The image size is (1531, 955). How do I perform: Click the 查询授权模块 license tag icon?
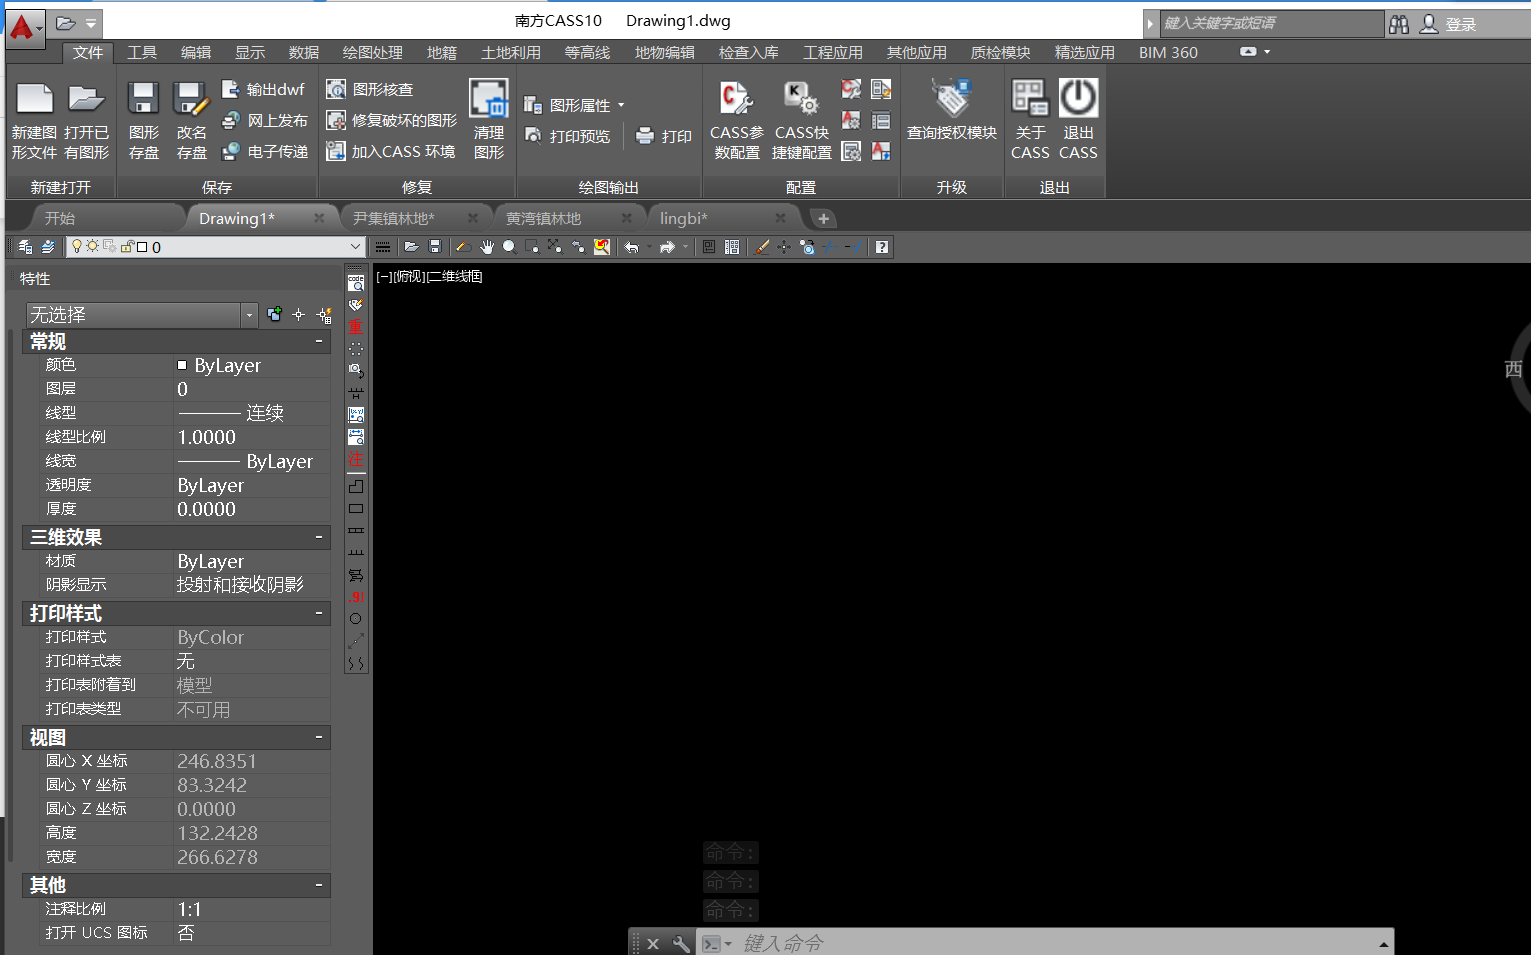click(x=951, y=99)
